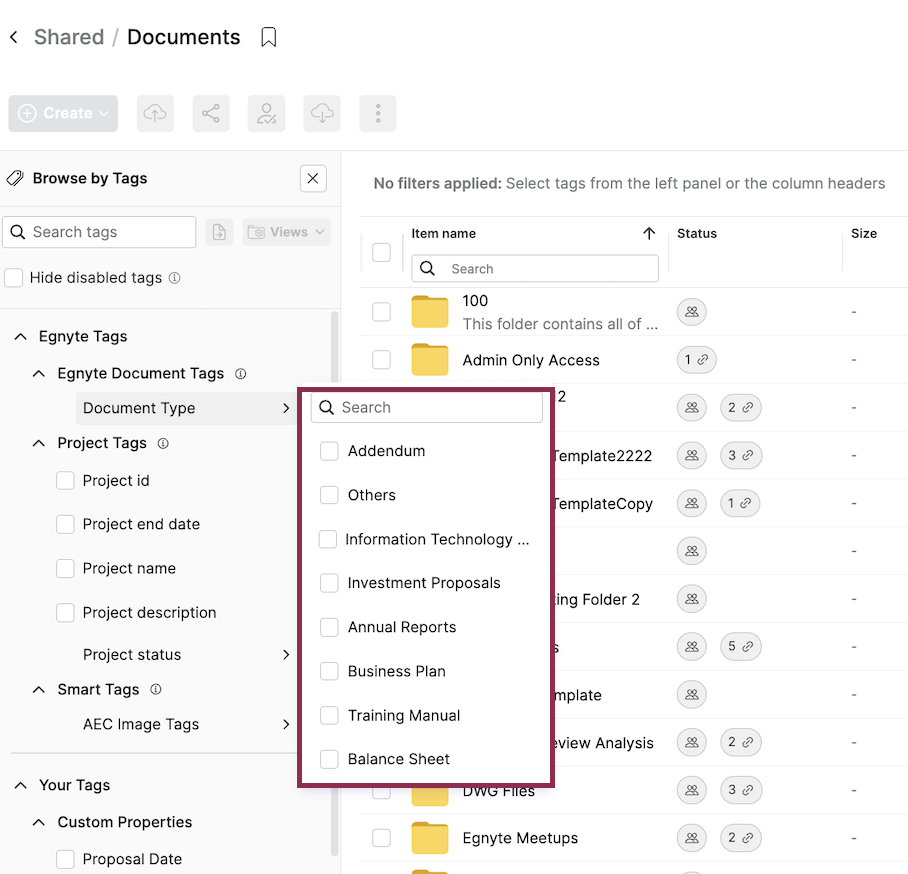
Task: Click the share icon in toolbar
Action: point(211,114)
